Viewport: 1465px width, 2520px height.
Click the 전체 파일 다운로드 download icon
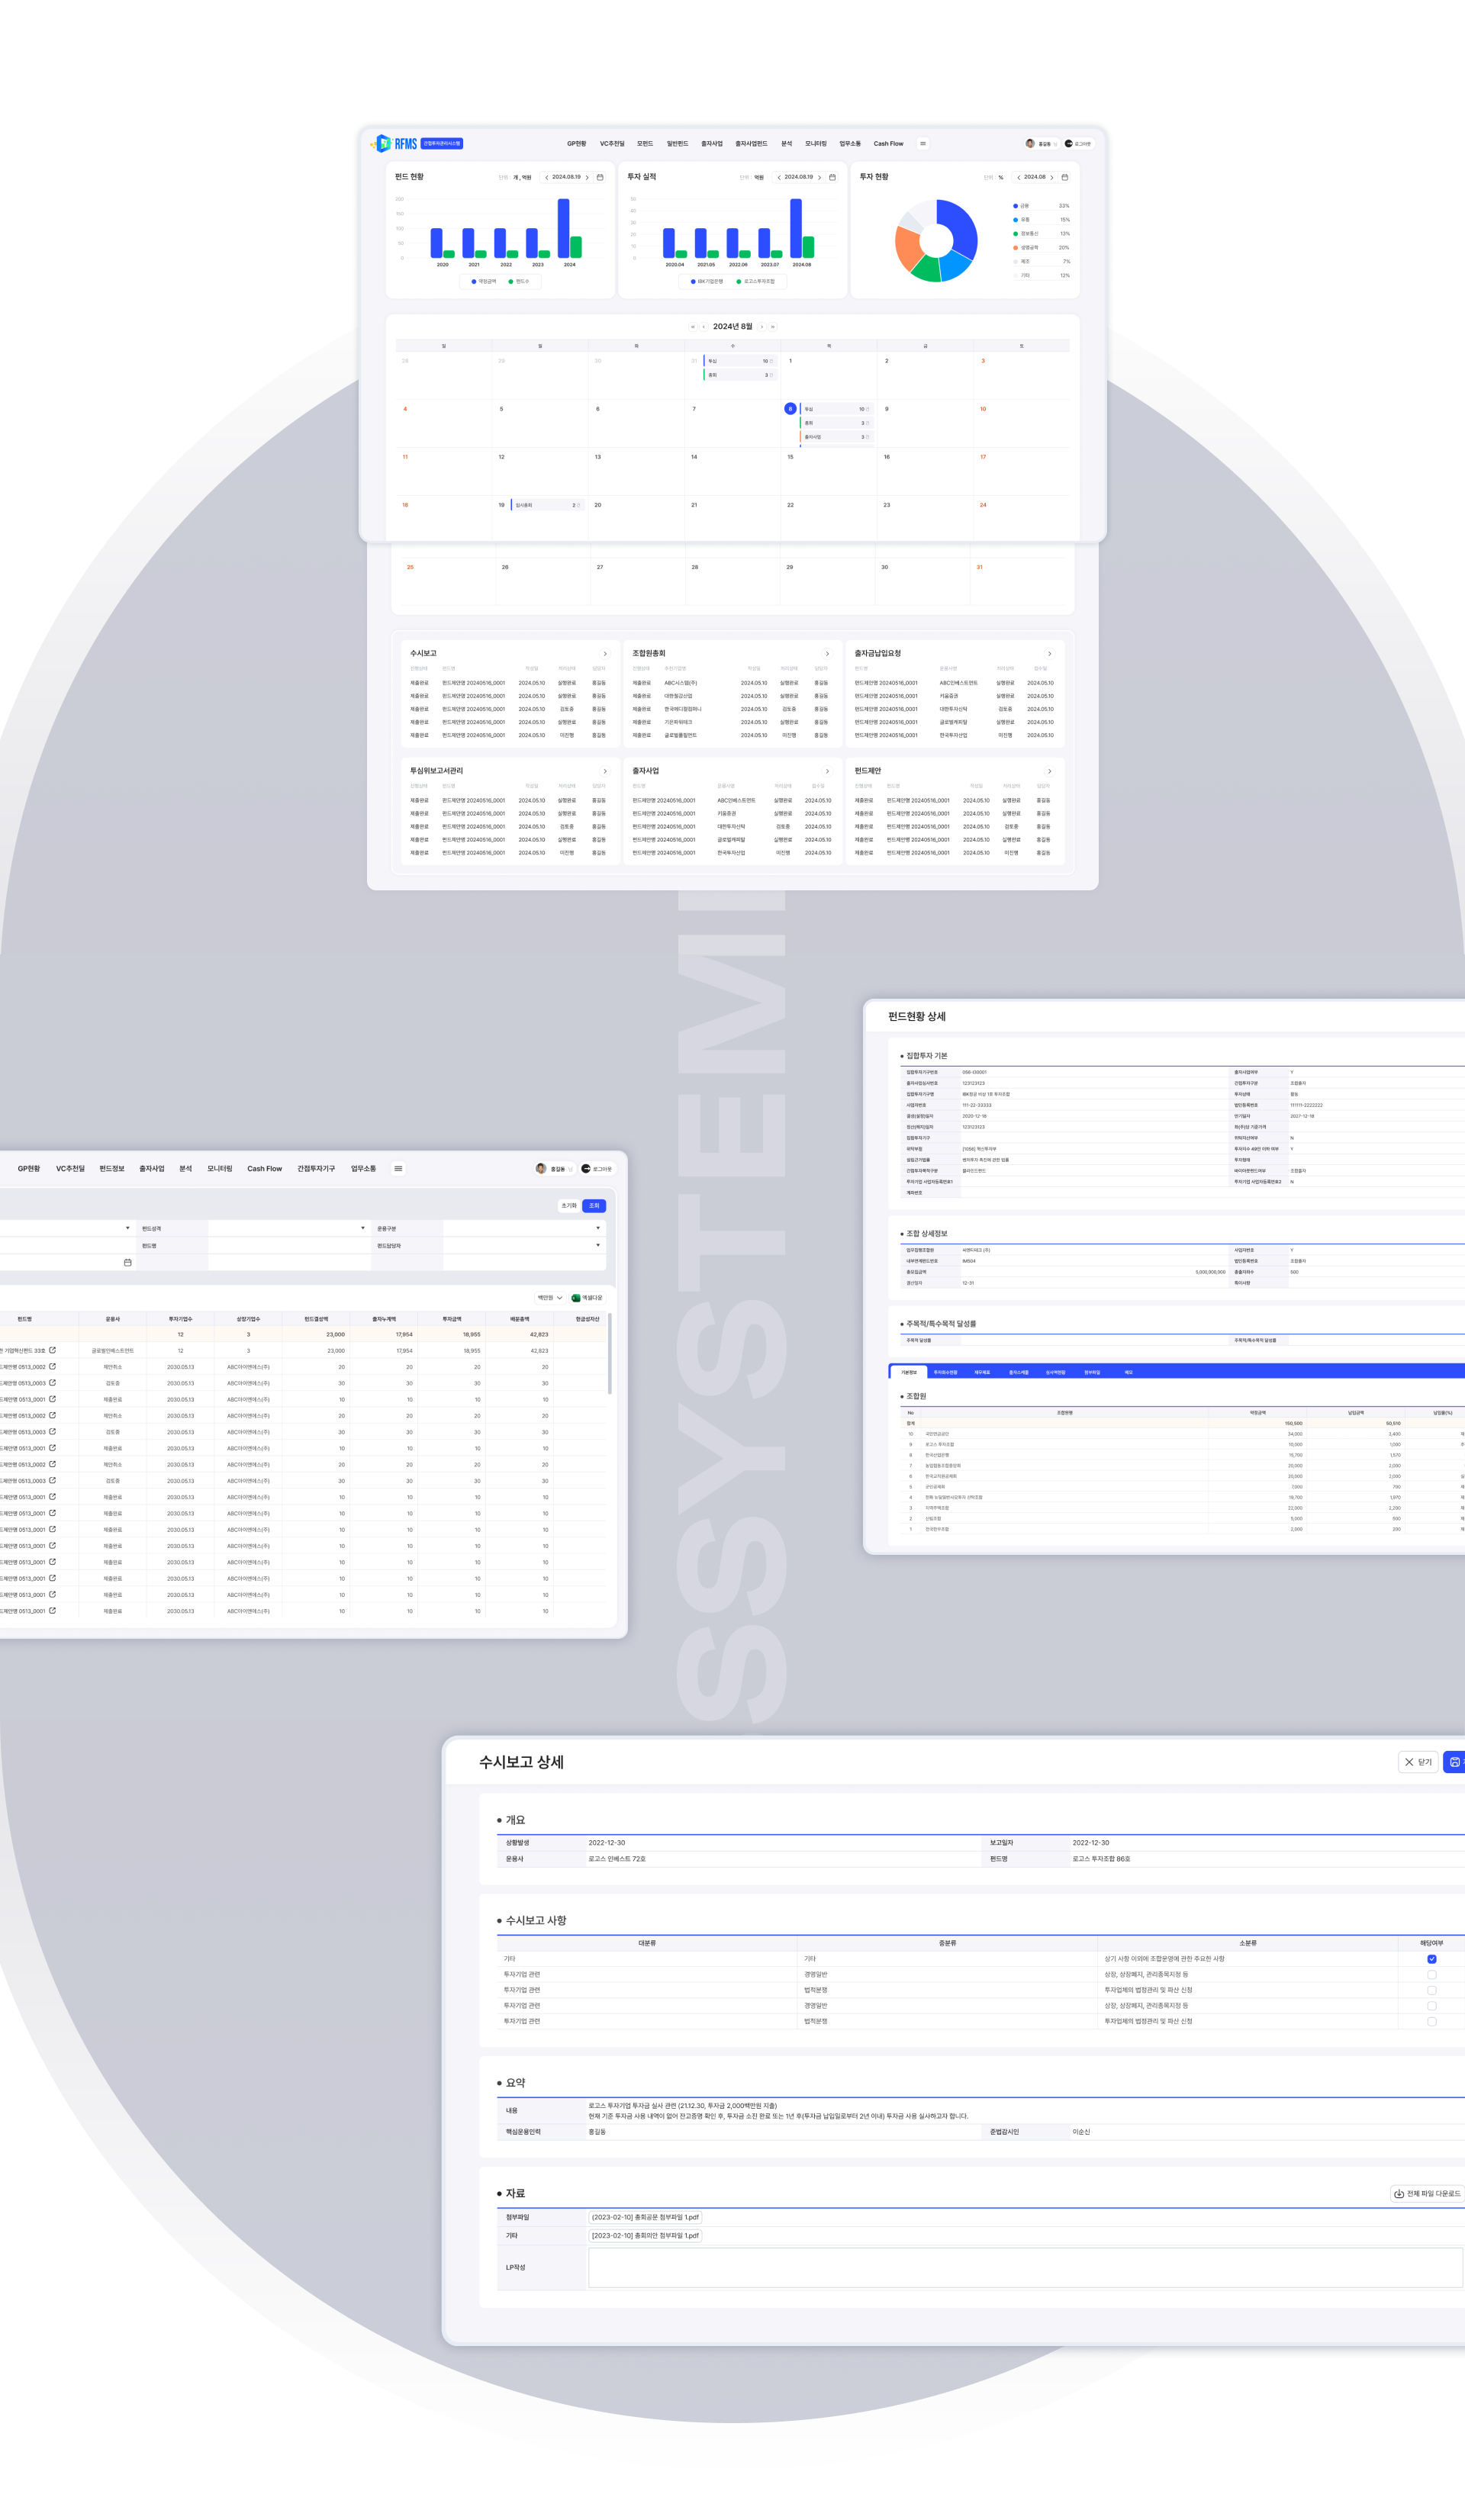(x=1398, y=2193)
